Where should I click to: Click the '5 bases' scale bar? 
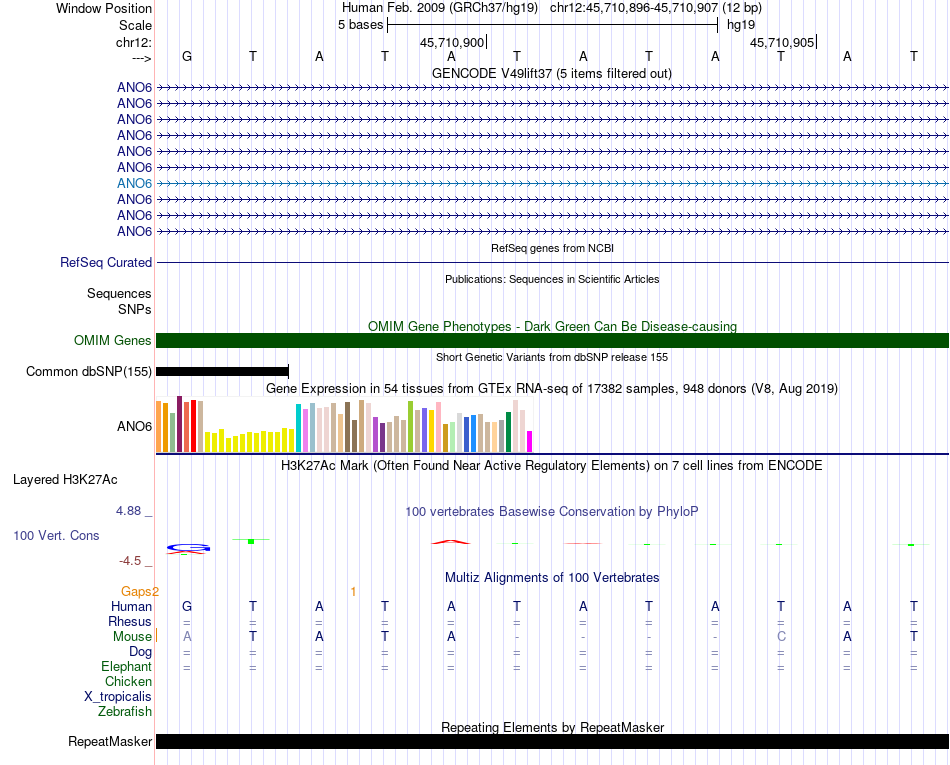click(552, 25)
